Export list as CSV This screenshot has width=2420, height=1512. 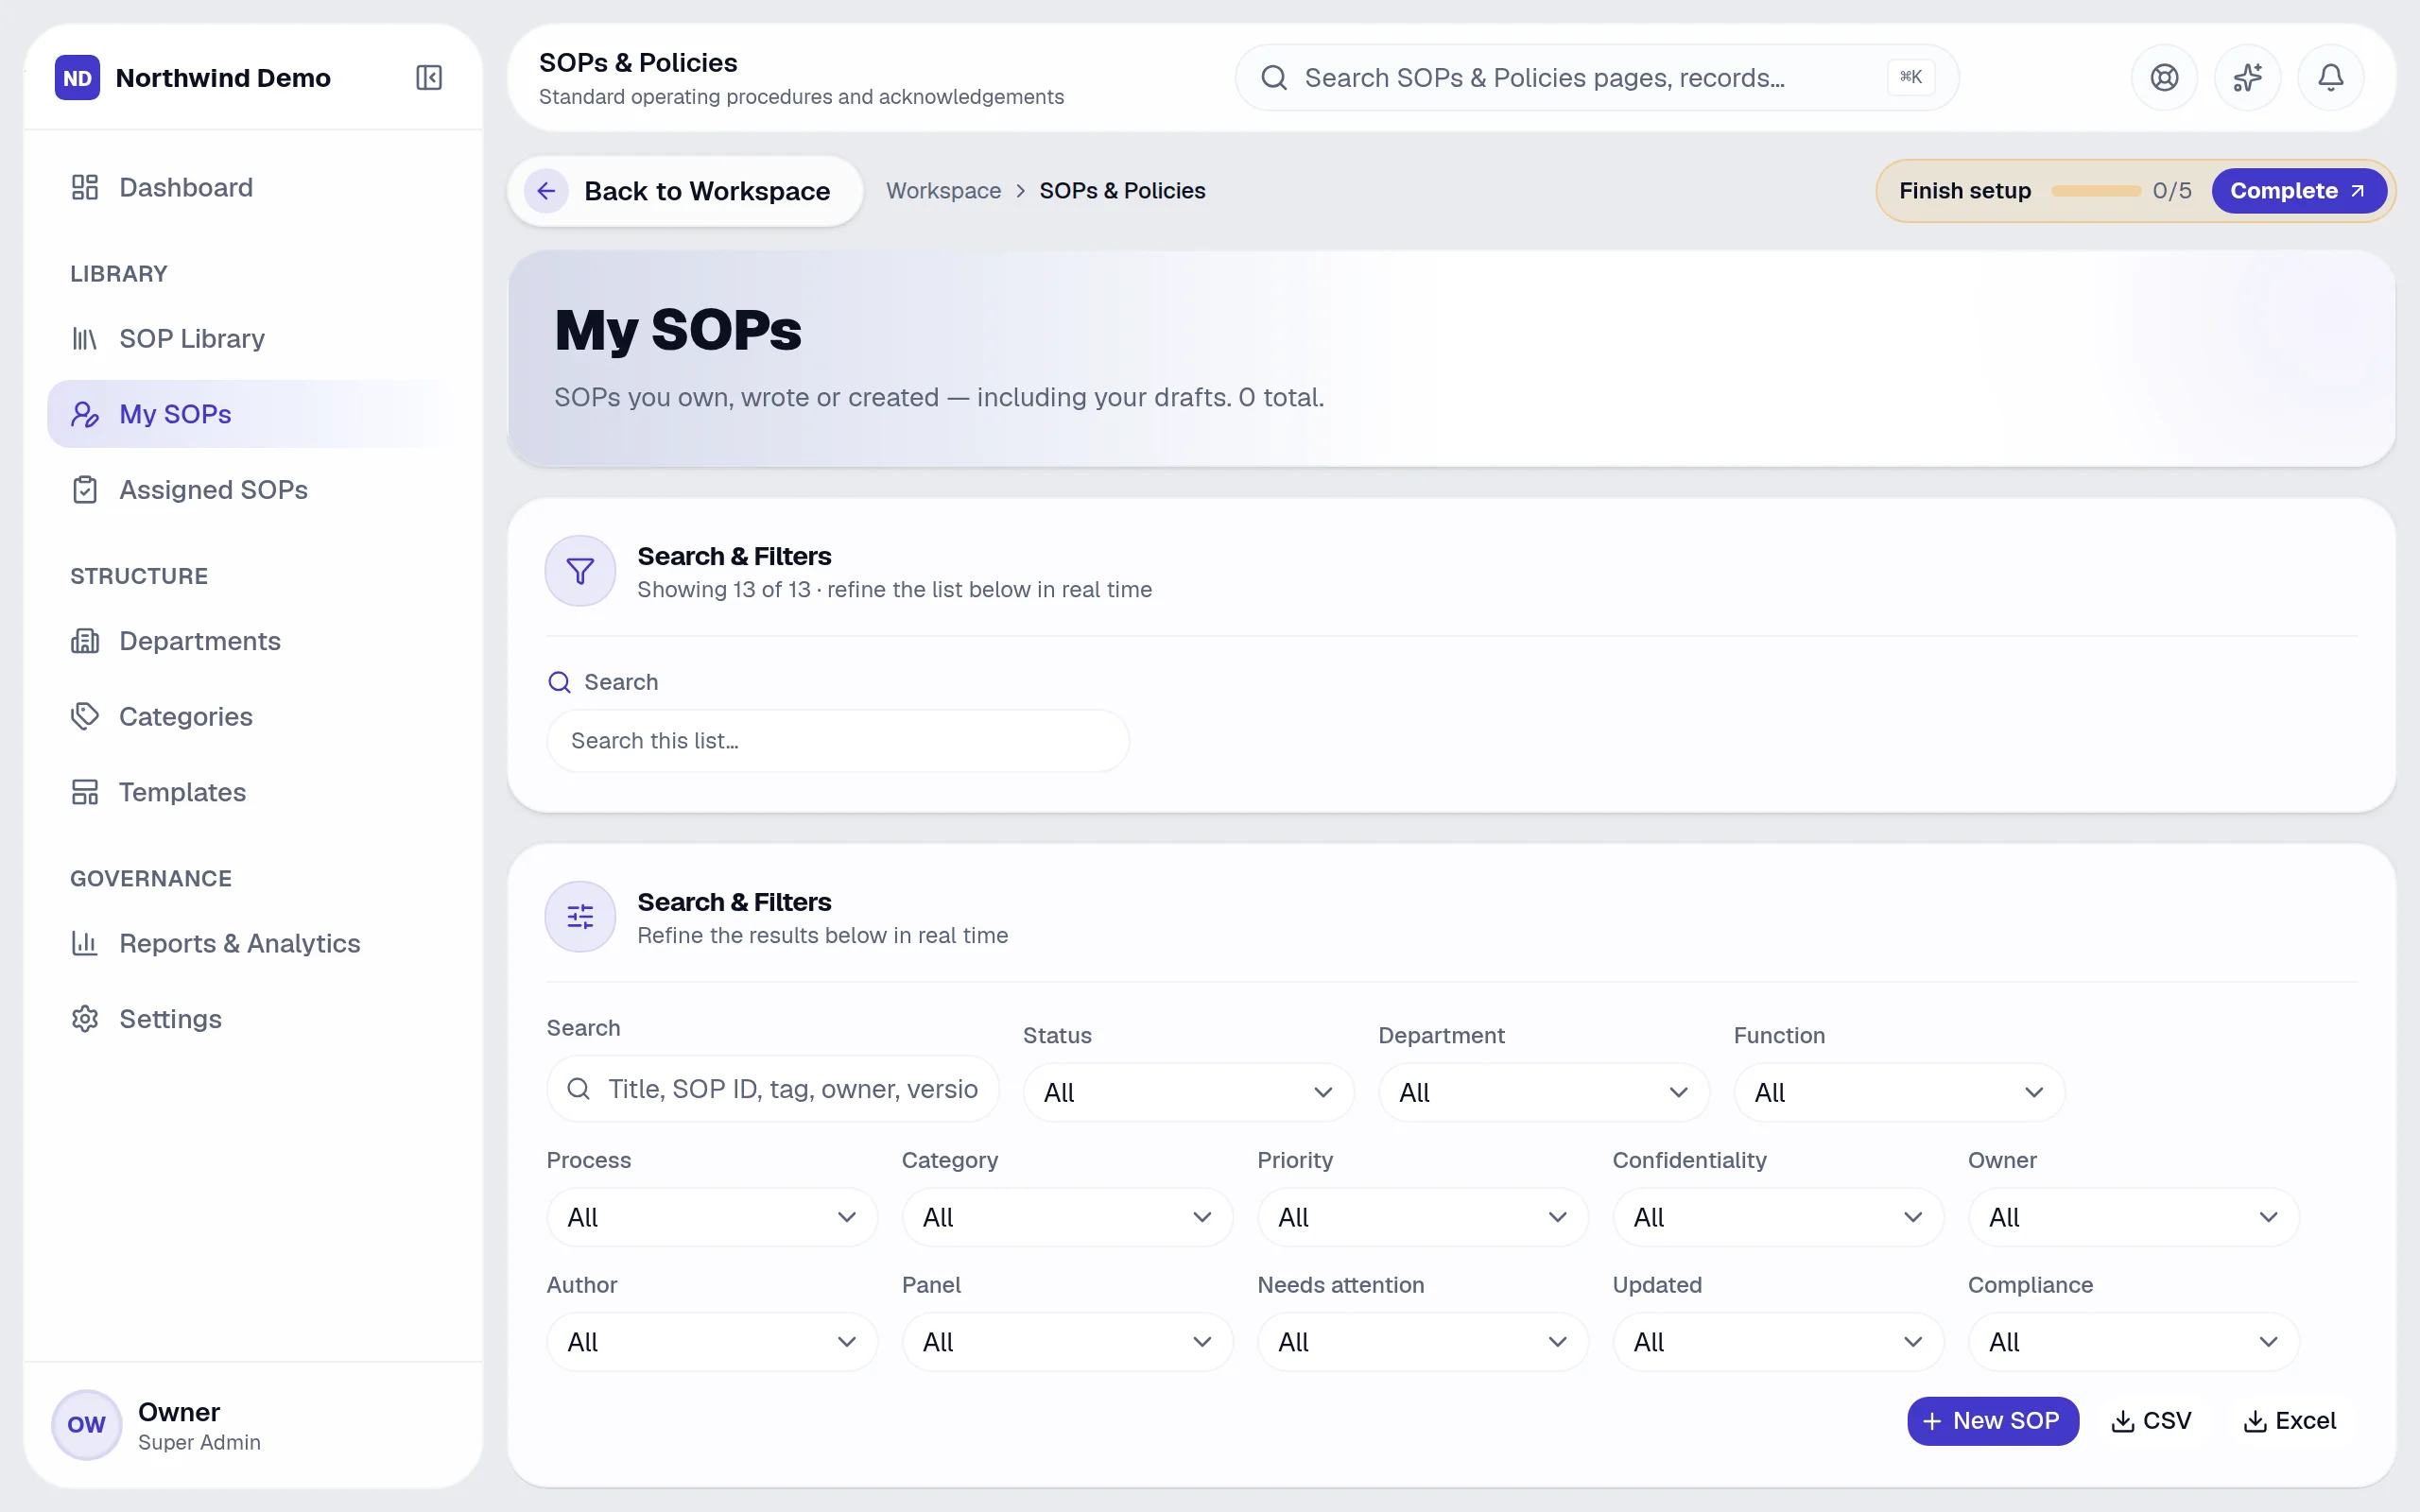2151,1420
